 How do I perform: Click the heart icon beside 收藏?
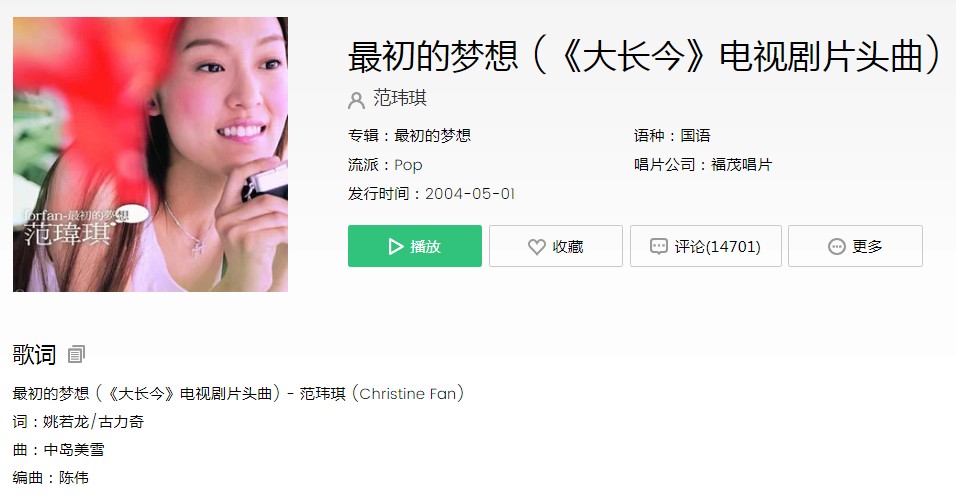(537, 246)
